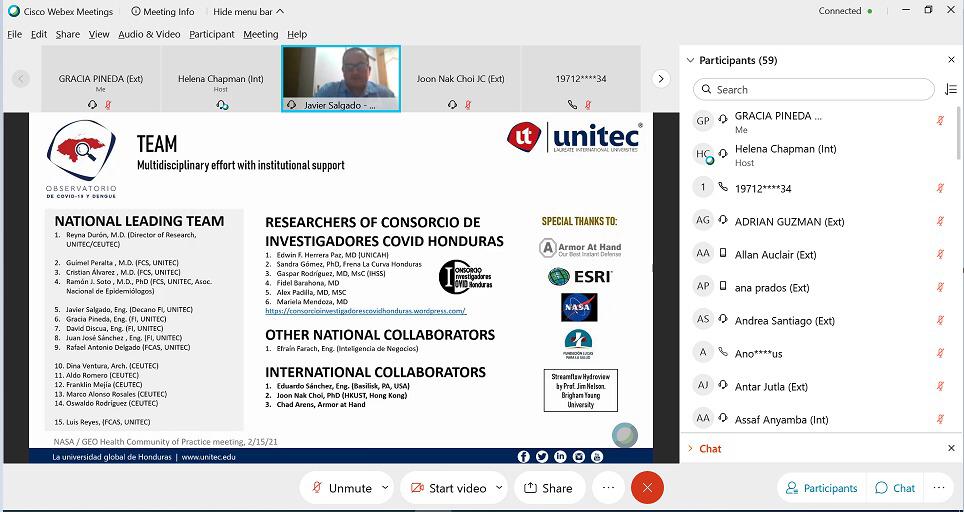This screenshot has height=512, width=964.
Task: Click the sort participants icon beside search
Action: click(x=950, y=89)
